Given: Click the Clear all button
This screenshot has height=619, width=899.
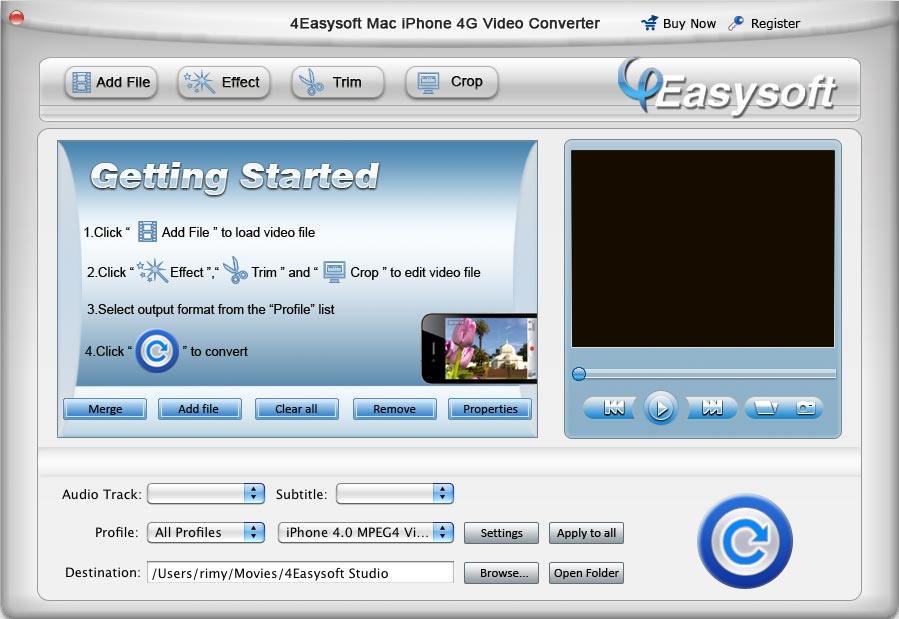Looking at the screenshot, I should point(296,409).
